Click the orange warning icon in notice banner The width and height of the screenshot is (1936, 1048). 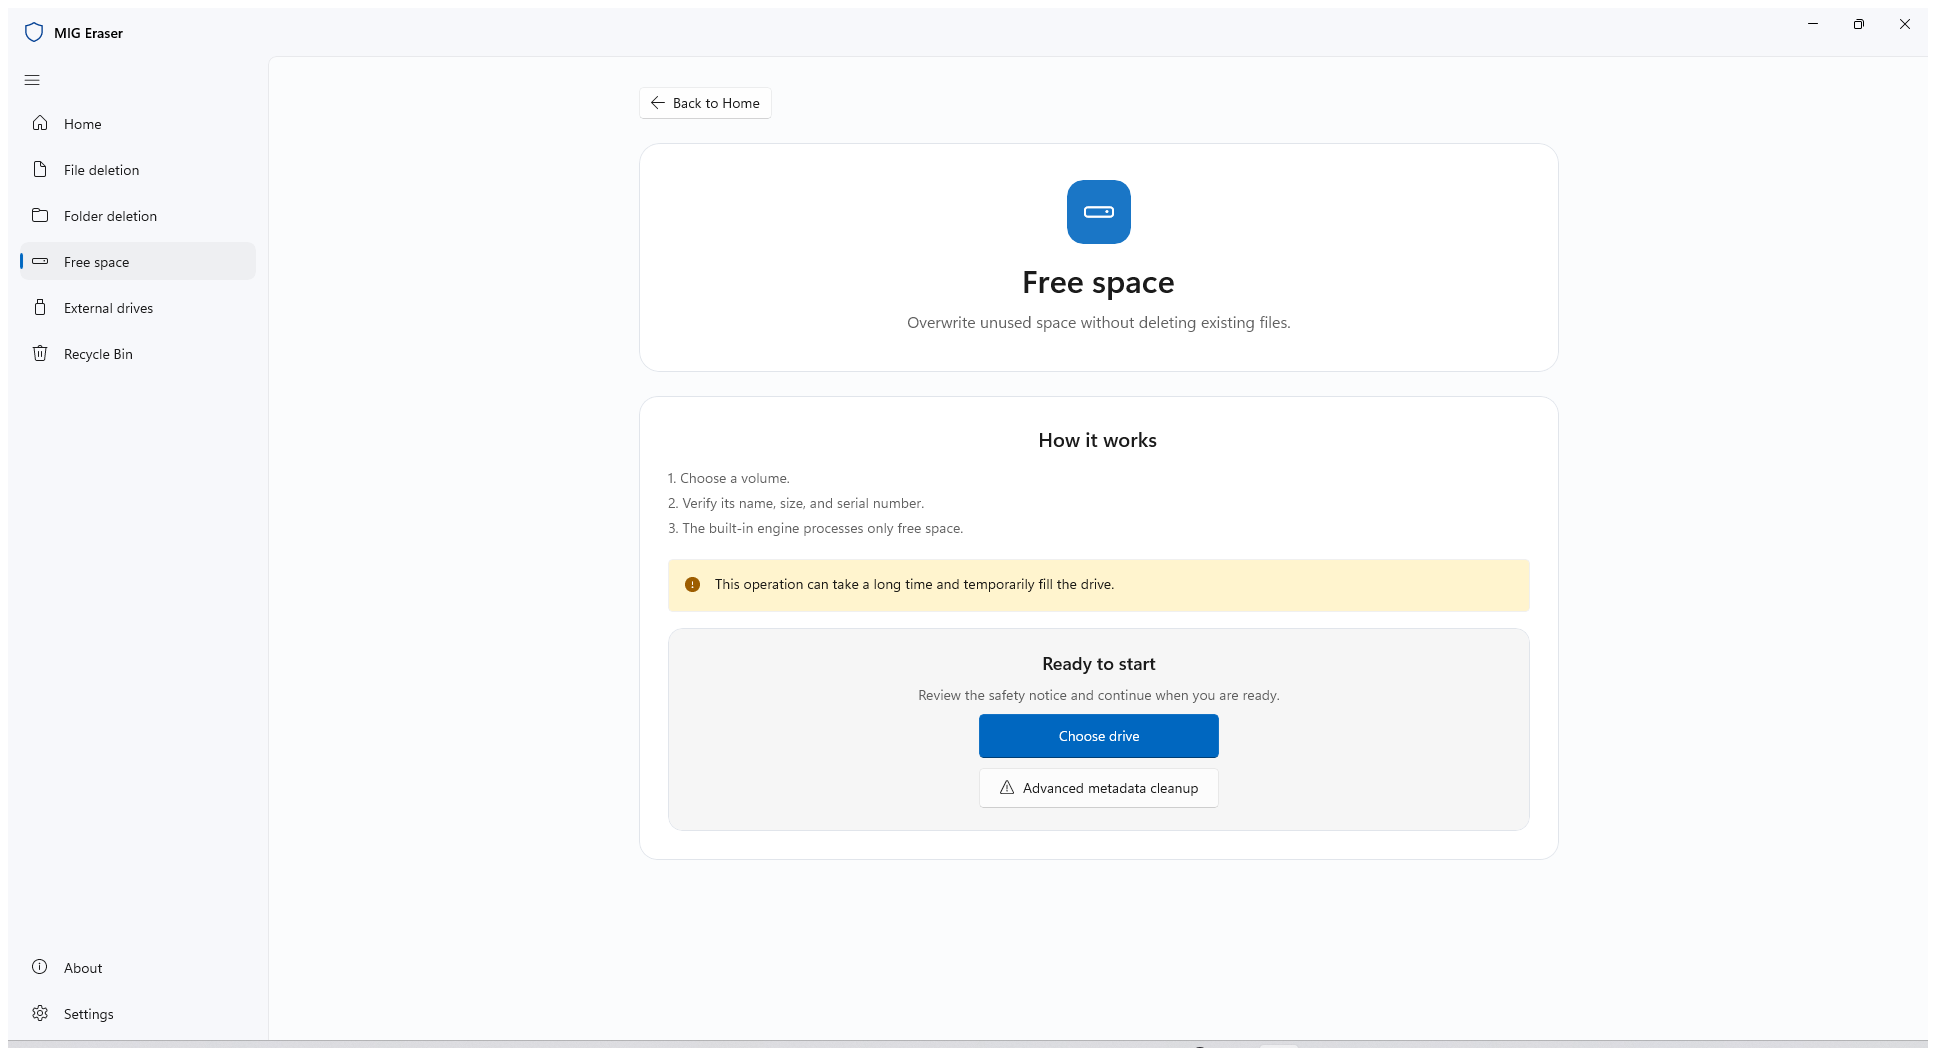[692, 585]
